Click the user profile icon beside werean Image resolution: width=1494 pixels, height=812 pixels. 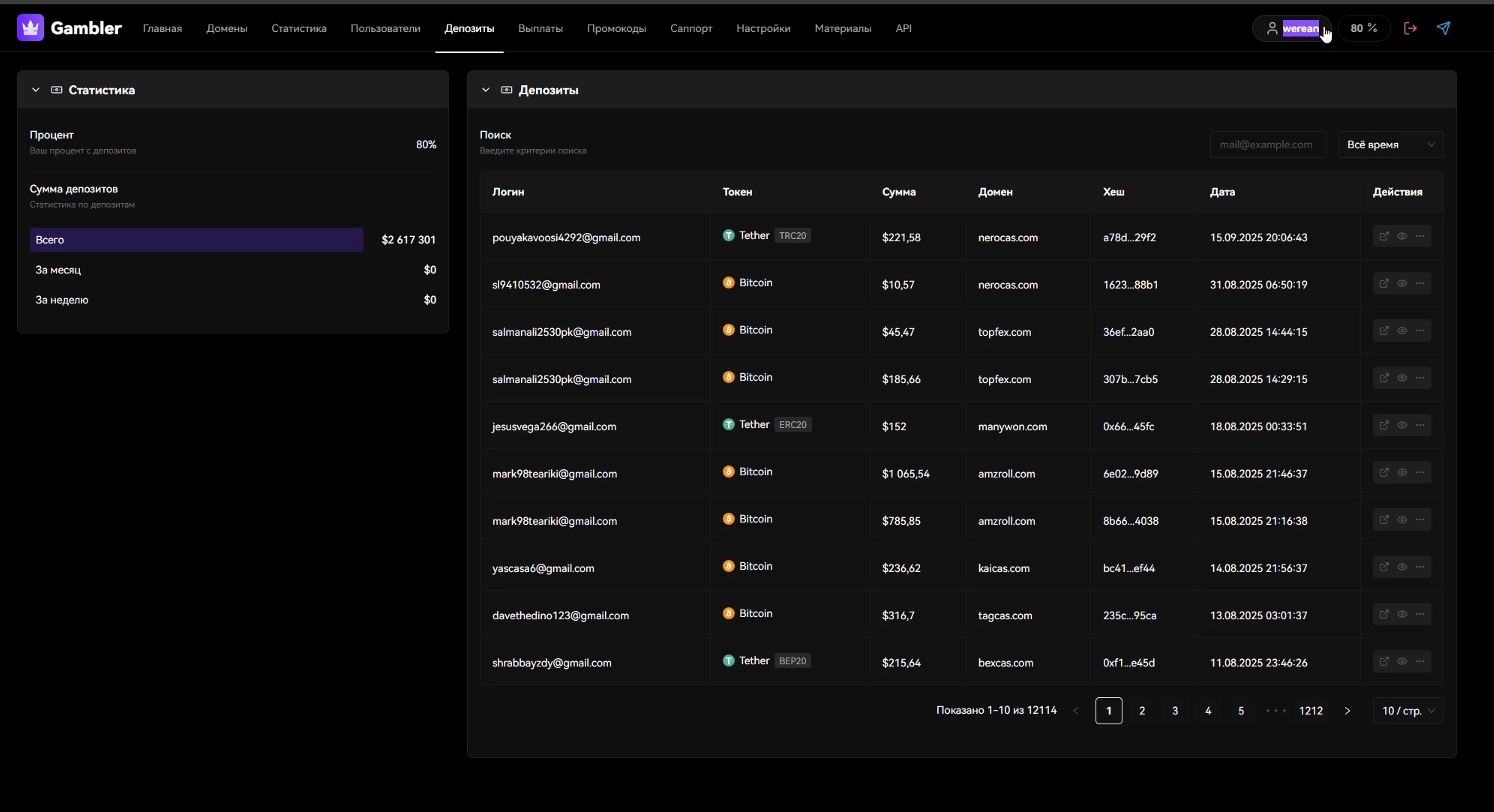coord(1272,28)
